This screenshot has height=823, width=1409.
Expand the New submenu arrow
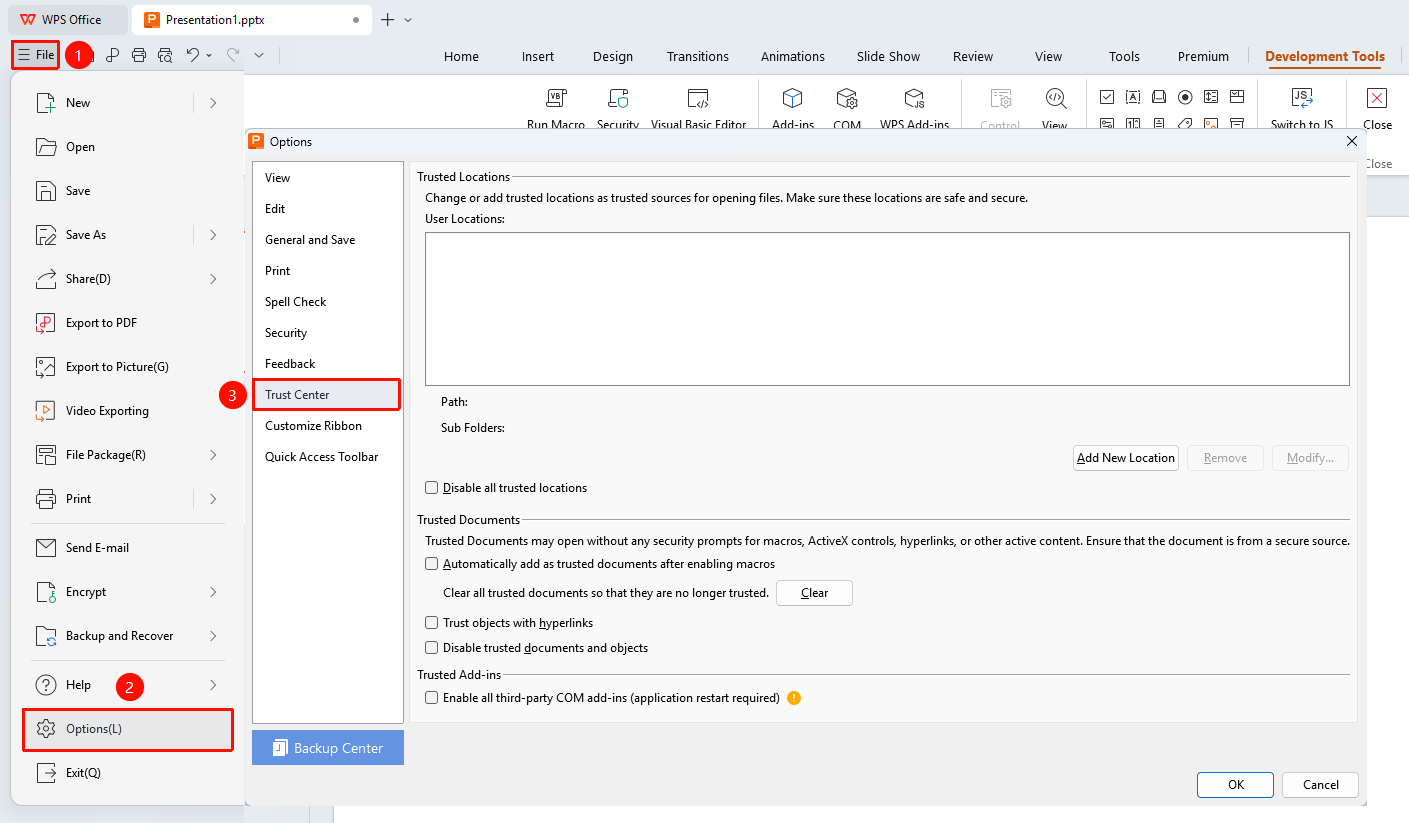[x=213, y=103]
